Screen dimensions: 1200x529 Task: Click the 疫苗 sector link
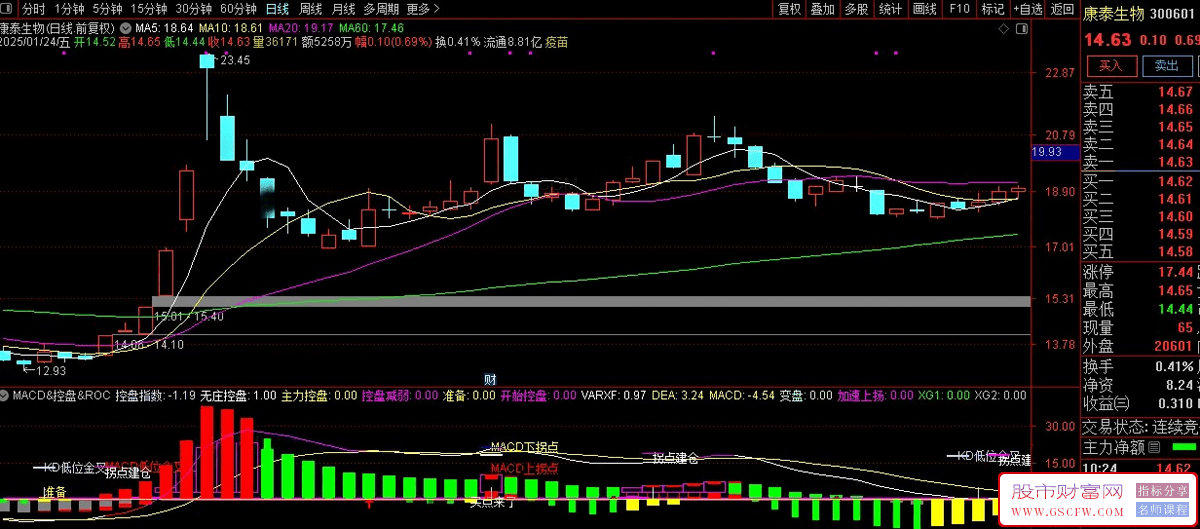[556, 43]
